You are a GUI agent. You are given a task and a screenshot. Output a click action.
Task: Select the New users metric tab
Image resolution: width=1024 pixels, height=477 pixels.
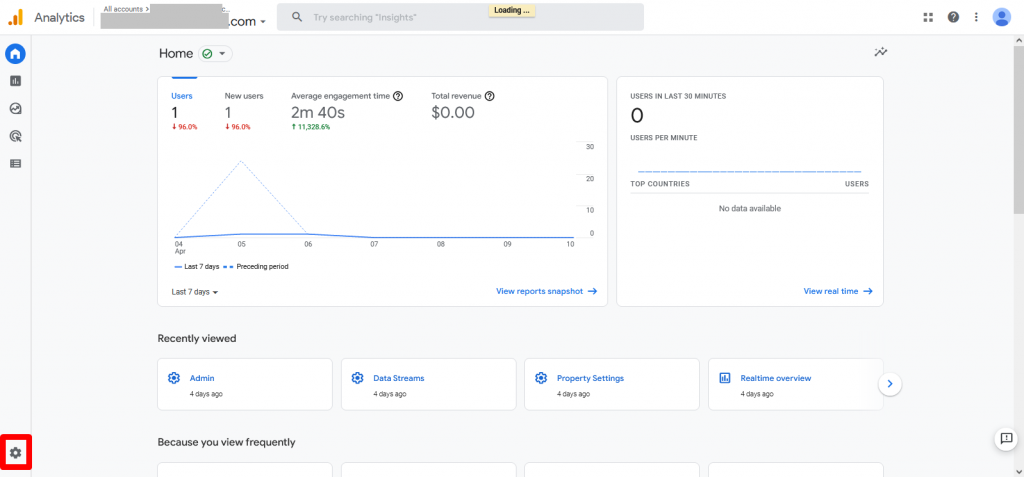click(244, 110)
